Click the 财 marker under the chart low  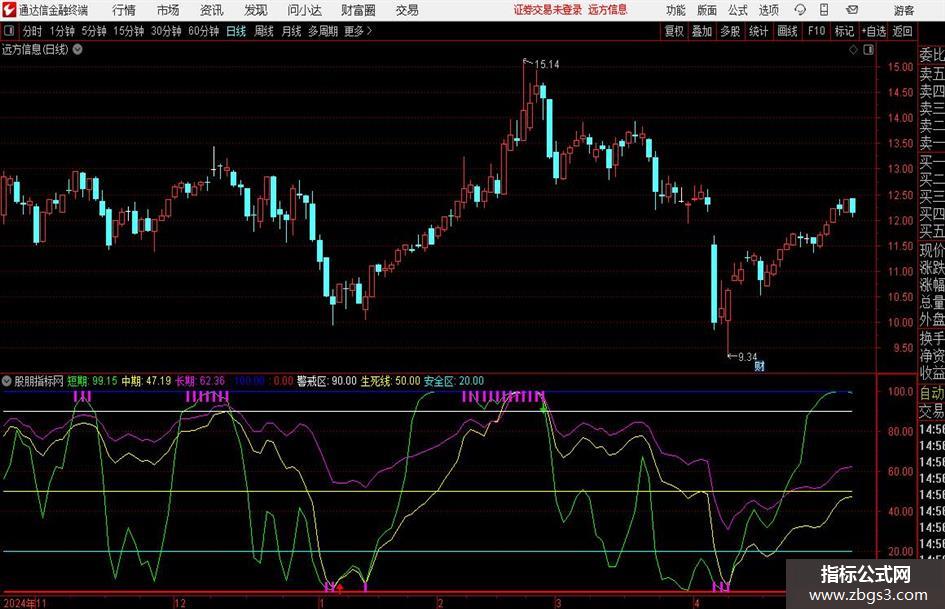point(759,365)
